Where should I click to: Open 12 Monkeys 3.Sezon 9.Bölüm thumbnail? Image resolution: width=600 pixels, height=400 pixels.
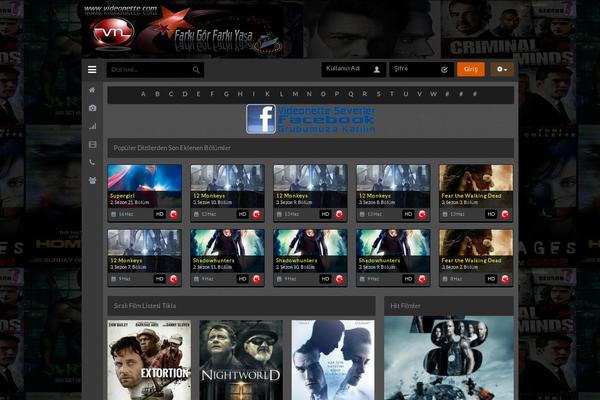[310, 186]
